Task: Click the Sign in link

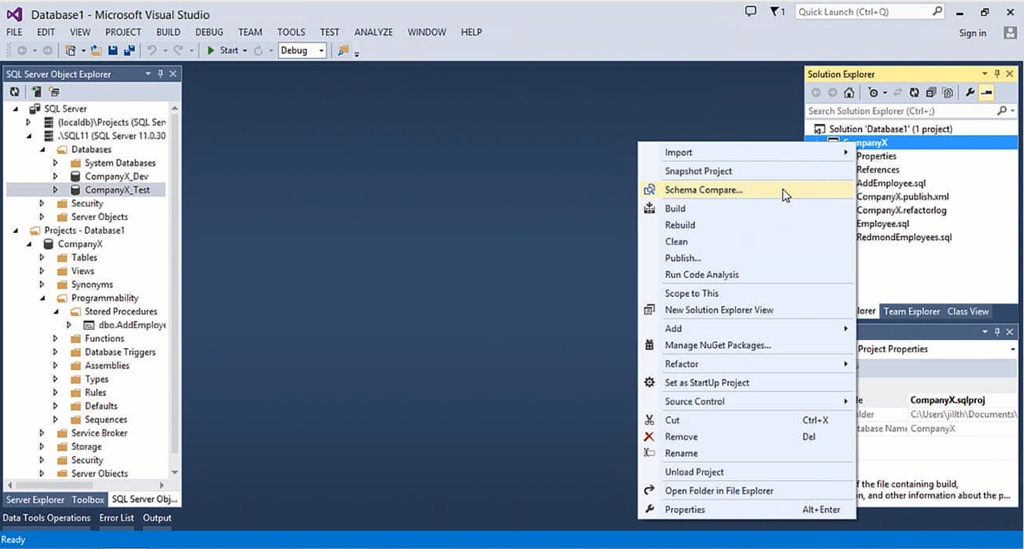Action: point(972,33)
